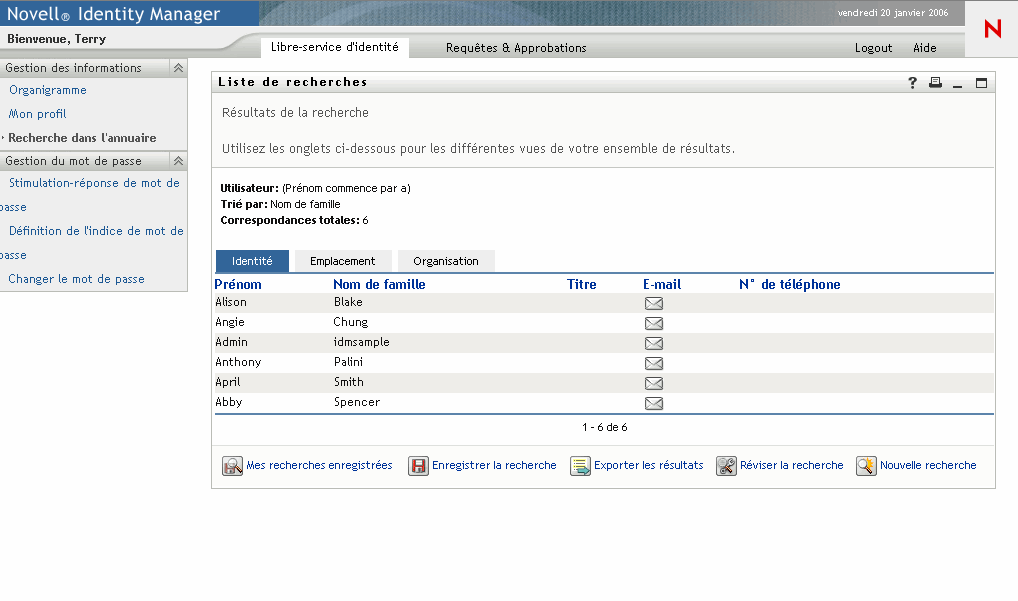Collapse the Gestion des informations section

(178, 68)
